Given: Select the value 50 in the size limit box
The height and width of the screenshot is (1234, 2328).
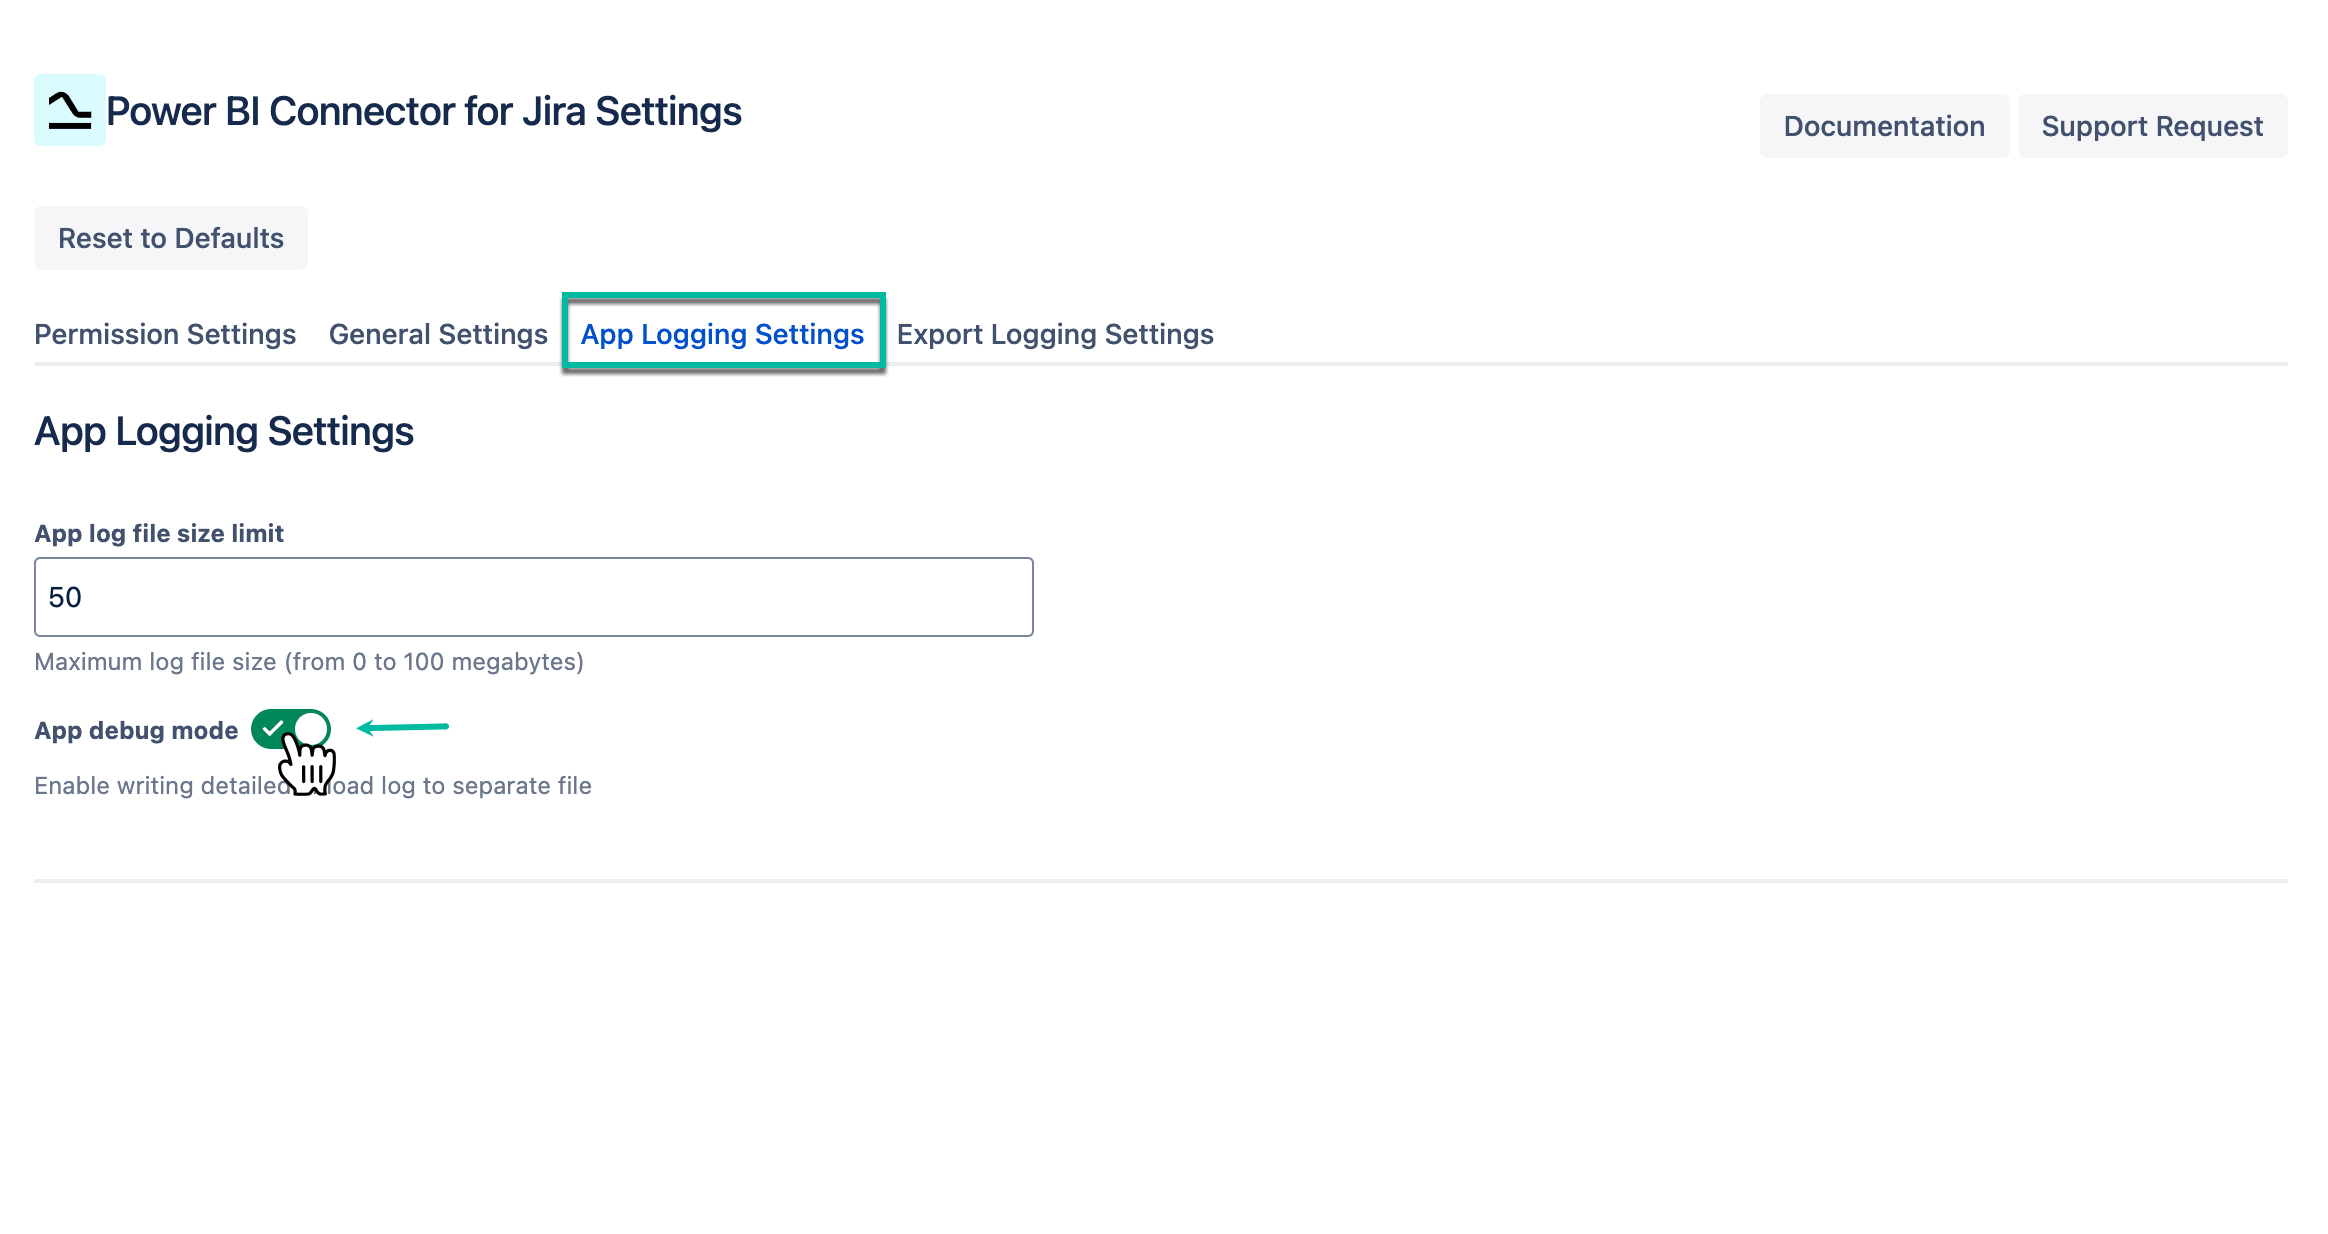Looking at the screenshot, I should 66,596.
